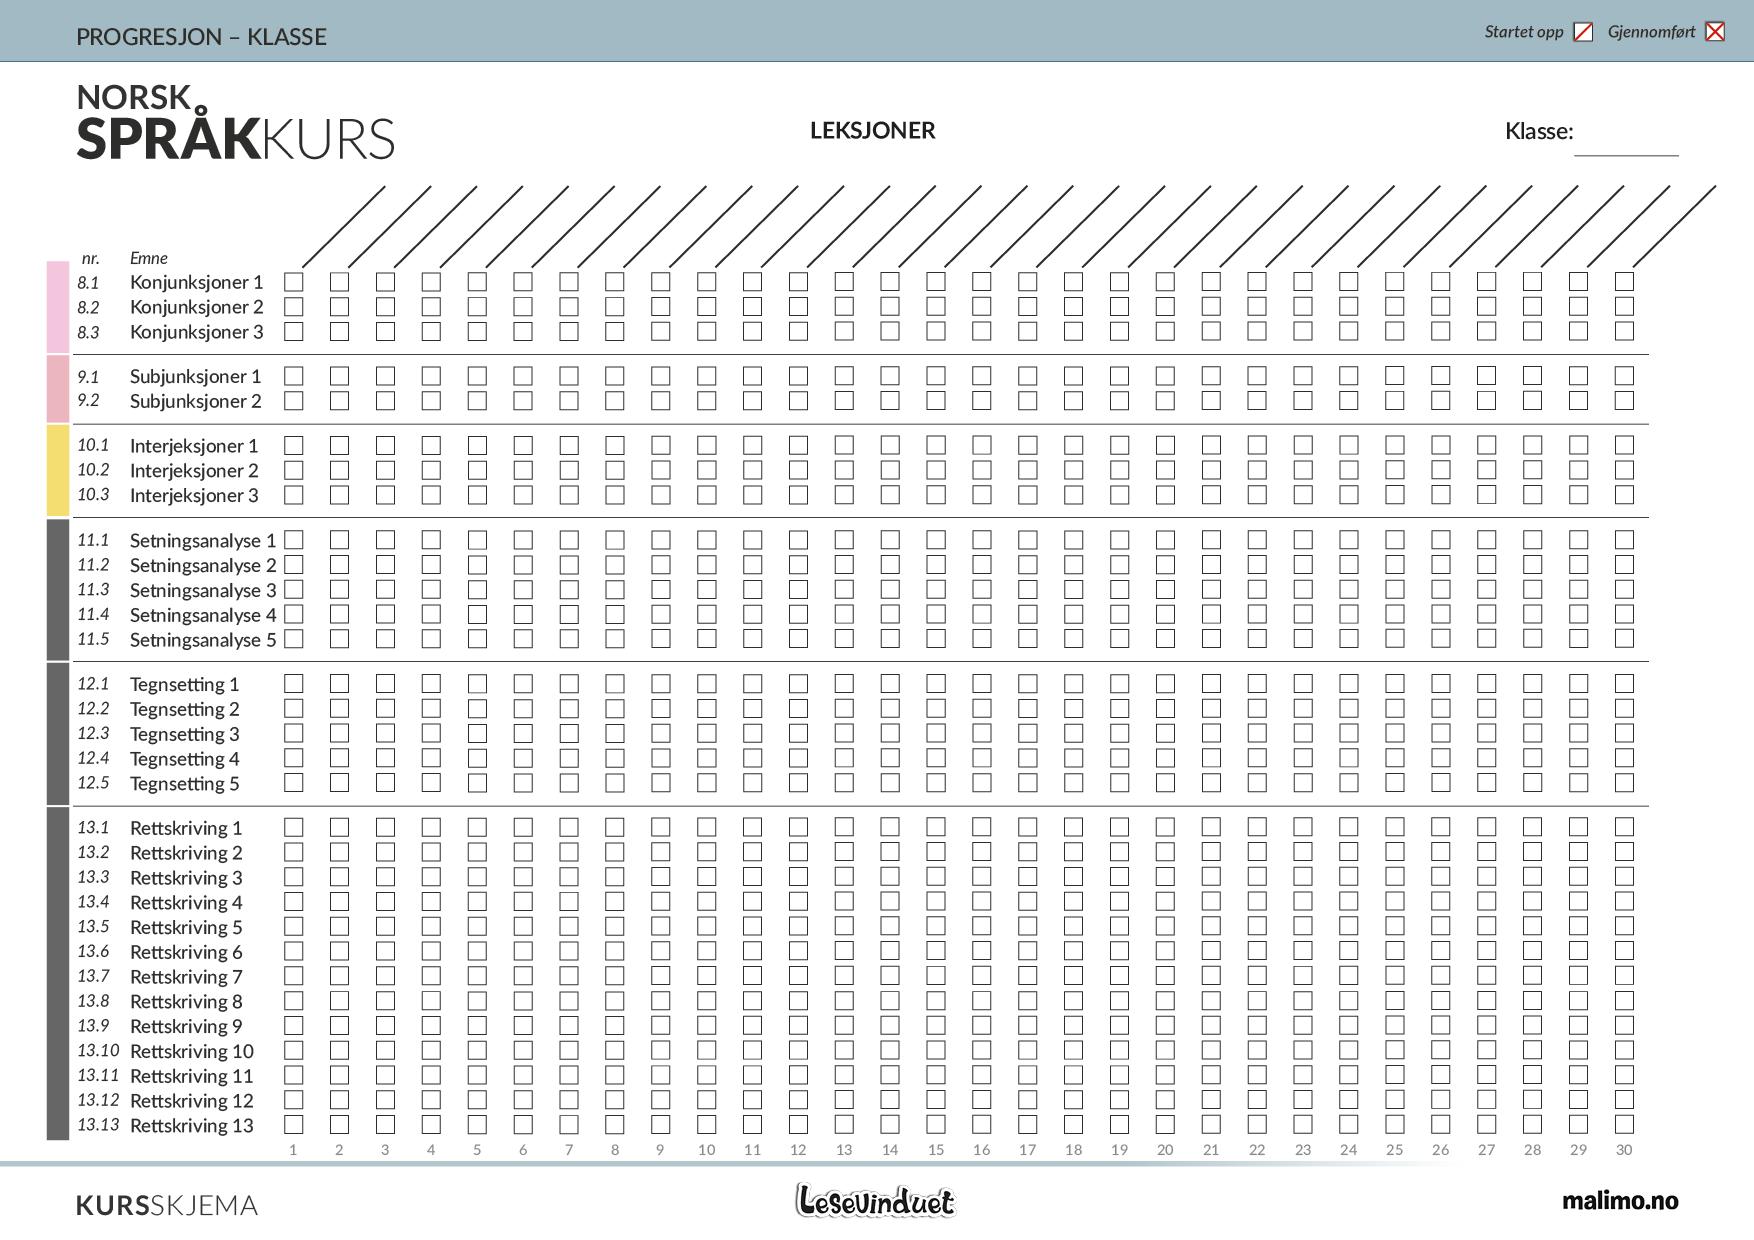This screenshot has height=1240, width=1754.
Task: Tick Subjunksjoner 1 checkbox in column 10
Action: [x=706, y=376]
